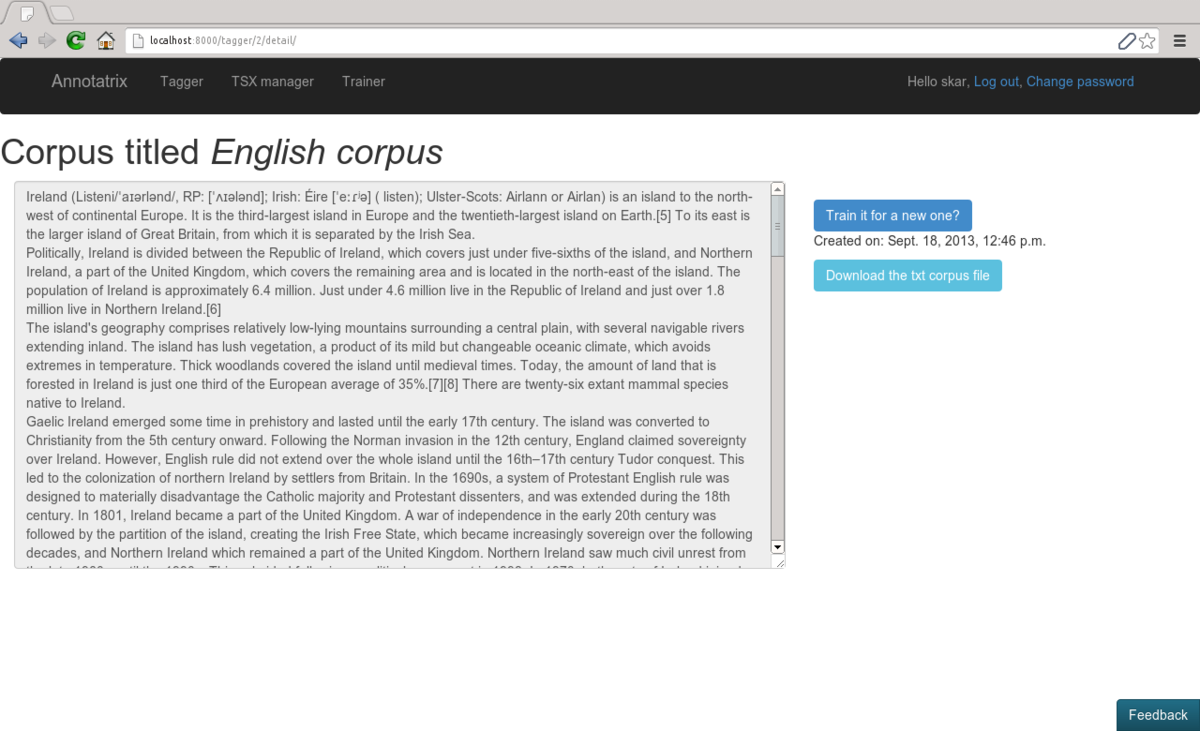This screenshot has width=1200, height=731.
Task: Click the textarea scrollbar down arrow
Action: (x=777, y=547)
